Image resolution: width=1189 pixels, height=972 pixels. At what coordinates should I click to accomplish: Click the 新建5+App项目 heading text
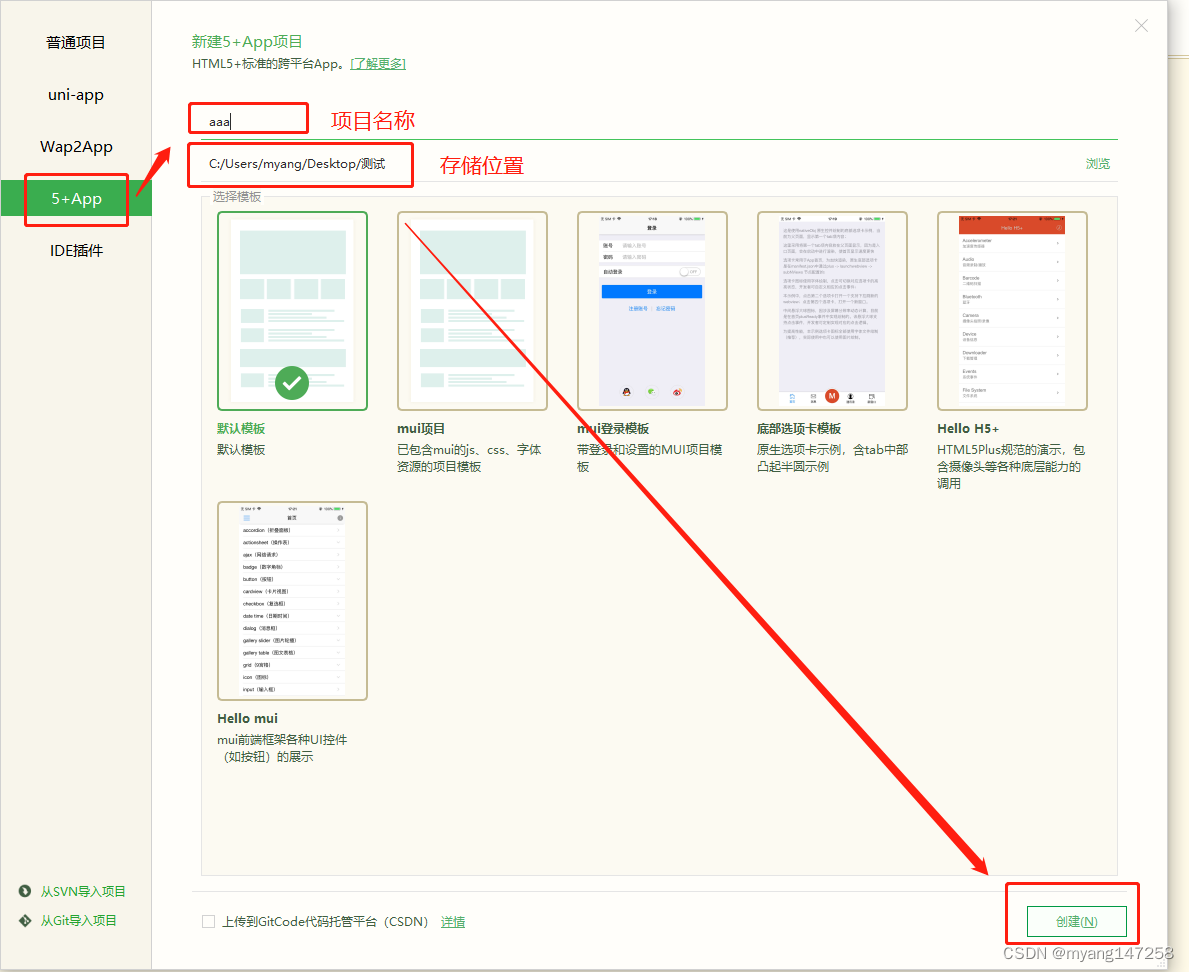247,42
